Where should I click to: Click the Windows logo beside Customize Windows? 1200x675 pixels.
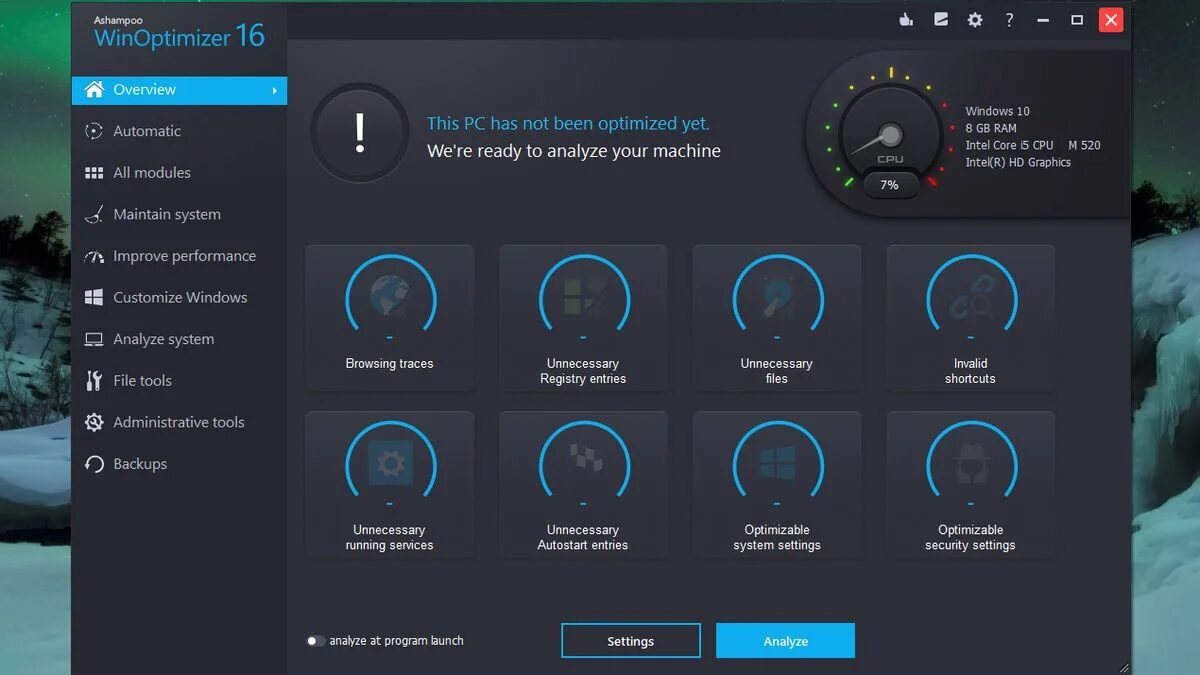point(94,298)
